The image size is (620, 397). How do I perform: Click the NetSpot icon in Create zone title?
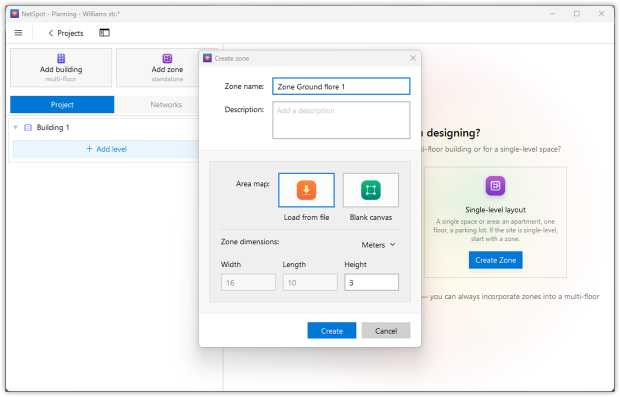pos(208,58)
